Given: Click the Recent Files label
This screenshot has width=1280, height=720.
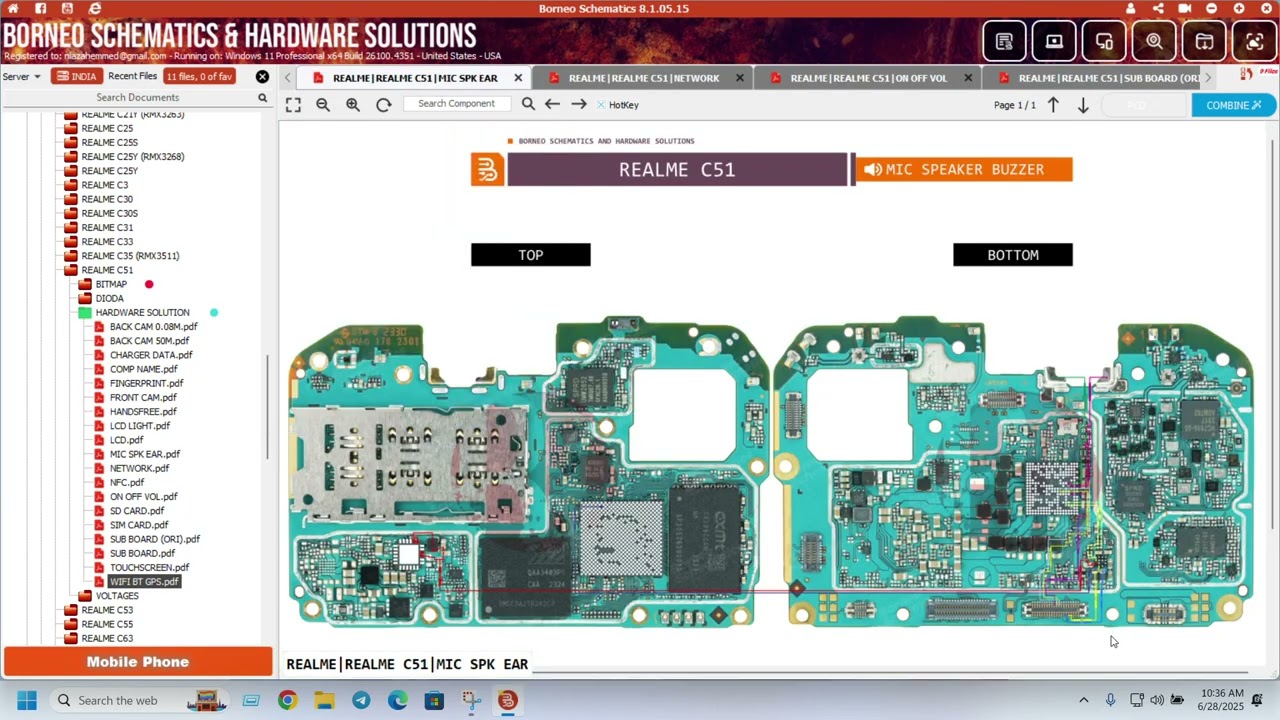Looking at the screenshot, I should (132, 77).
